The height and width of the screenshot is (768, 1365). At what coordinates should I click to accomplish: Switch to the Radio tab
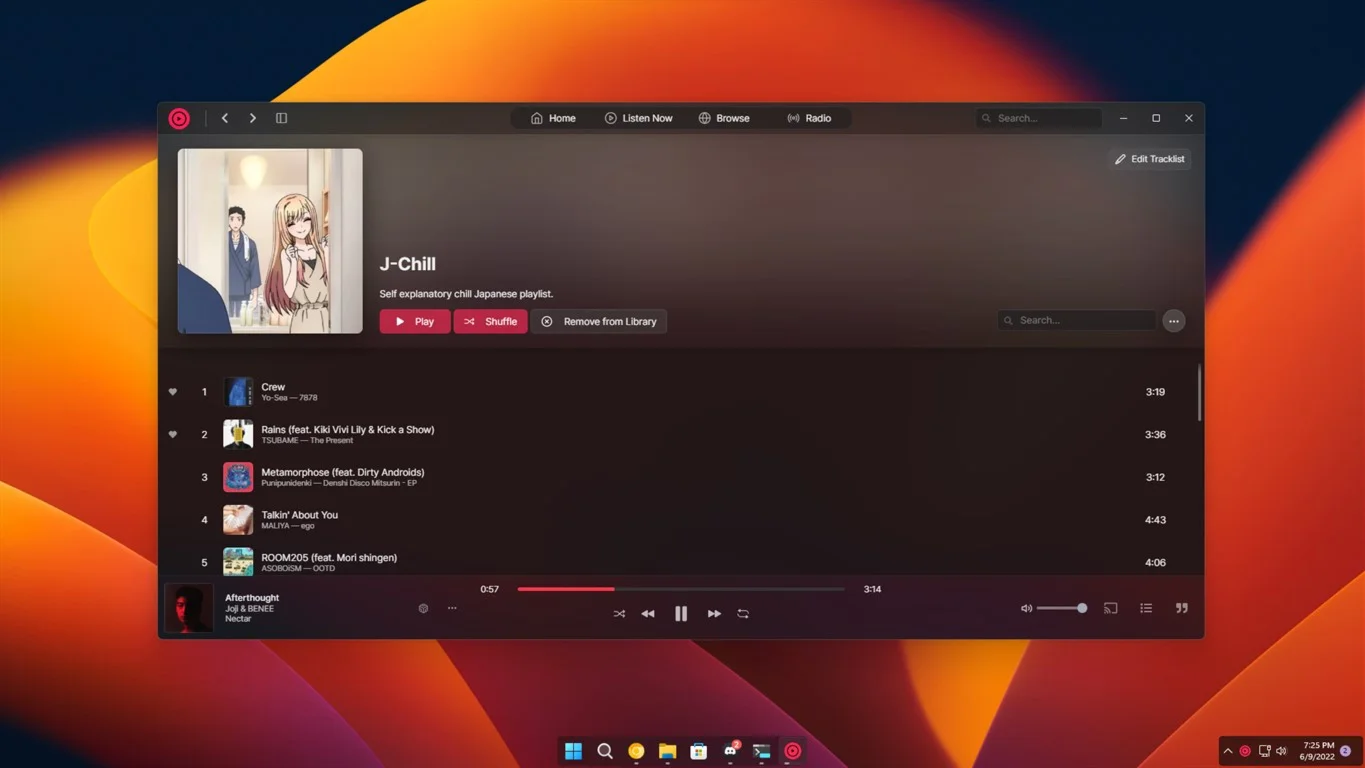click(x=809, y=118)
